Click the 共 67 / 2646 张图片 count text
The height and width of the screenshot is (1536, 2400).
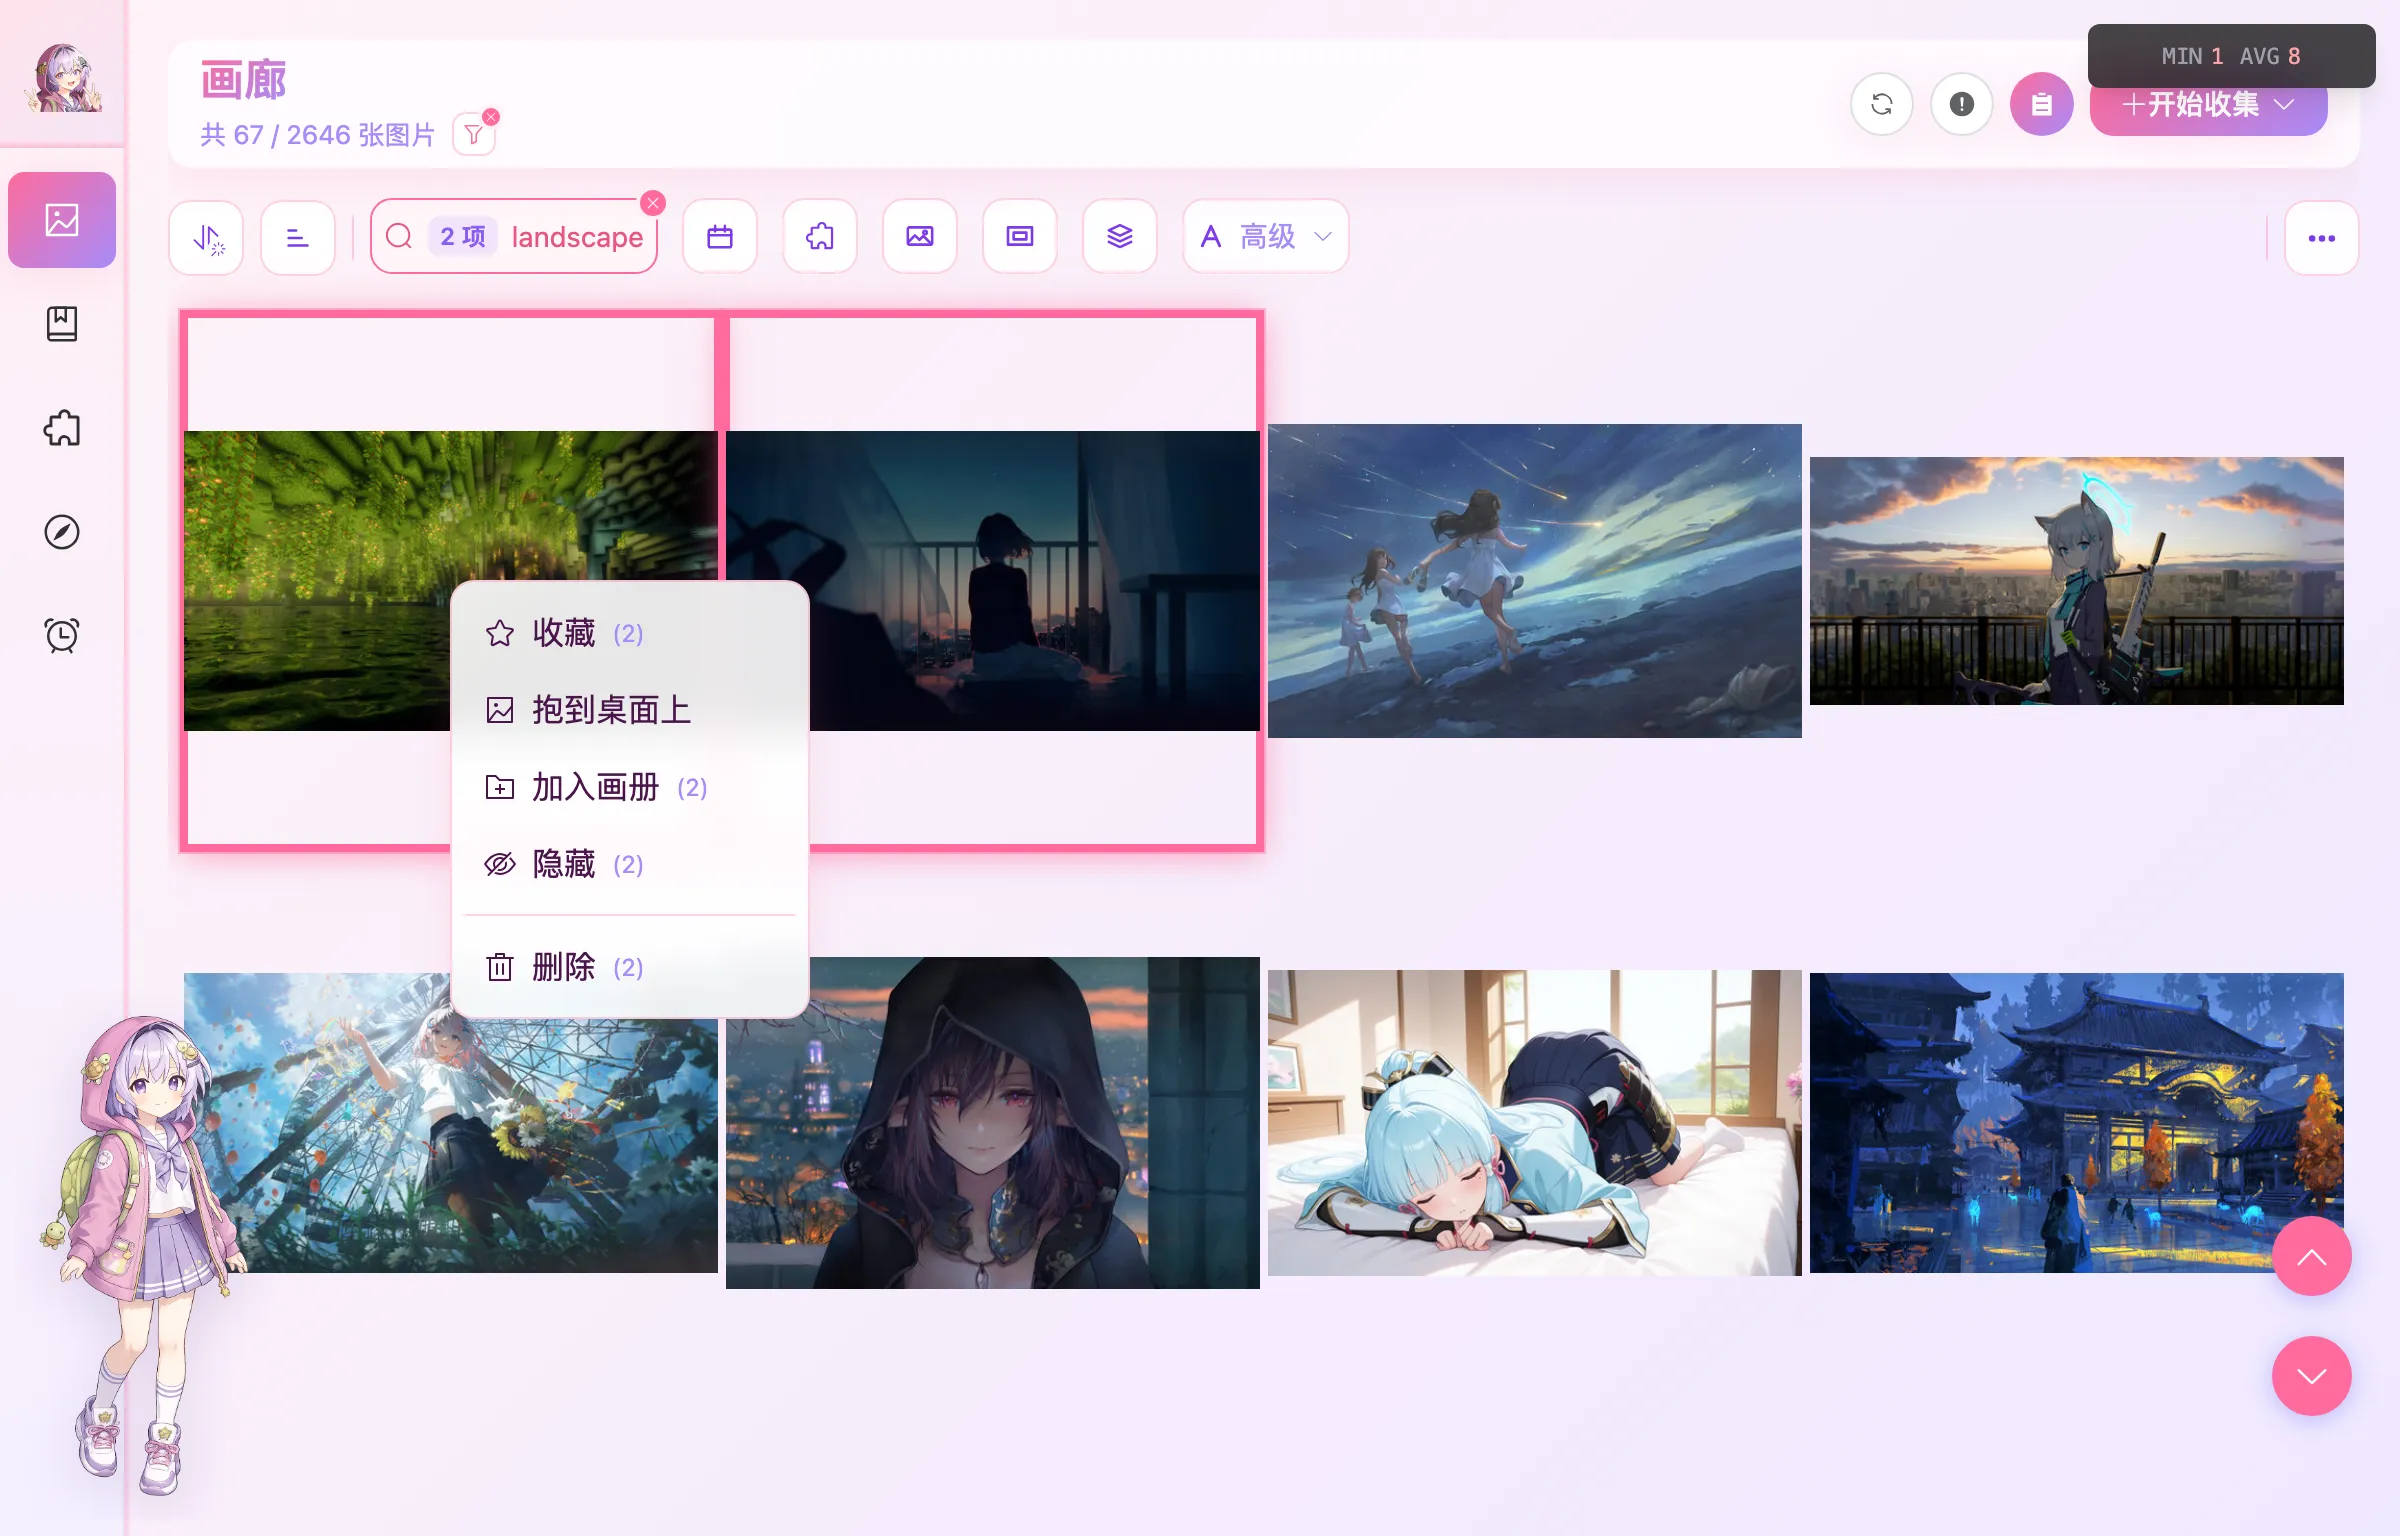(318, 135)
